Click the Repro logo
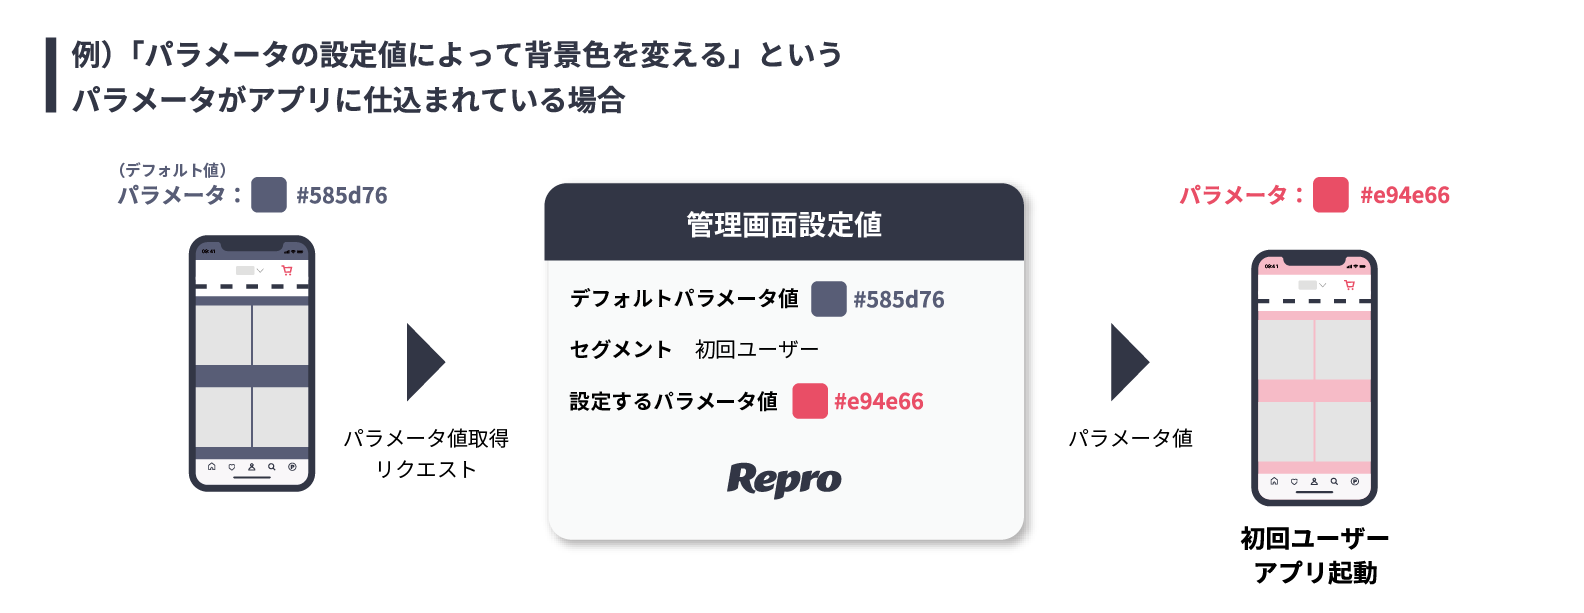Image resolution: width=1584 pixels, height=613 pixels. tap(784, 479)
